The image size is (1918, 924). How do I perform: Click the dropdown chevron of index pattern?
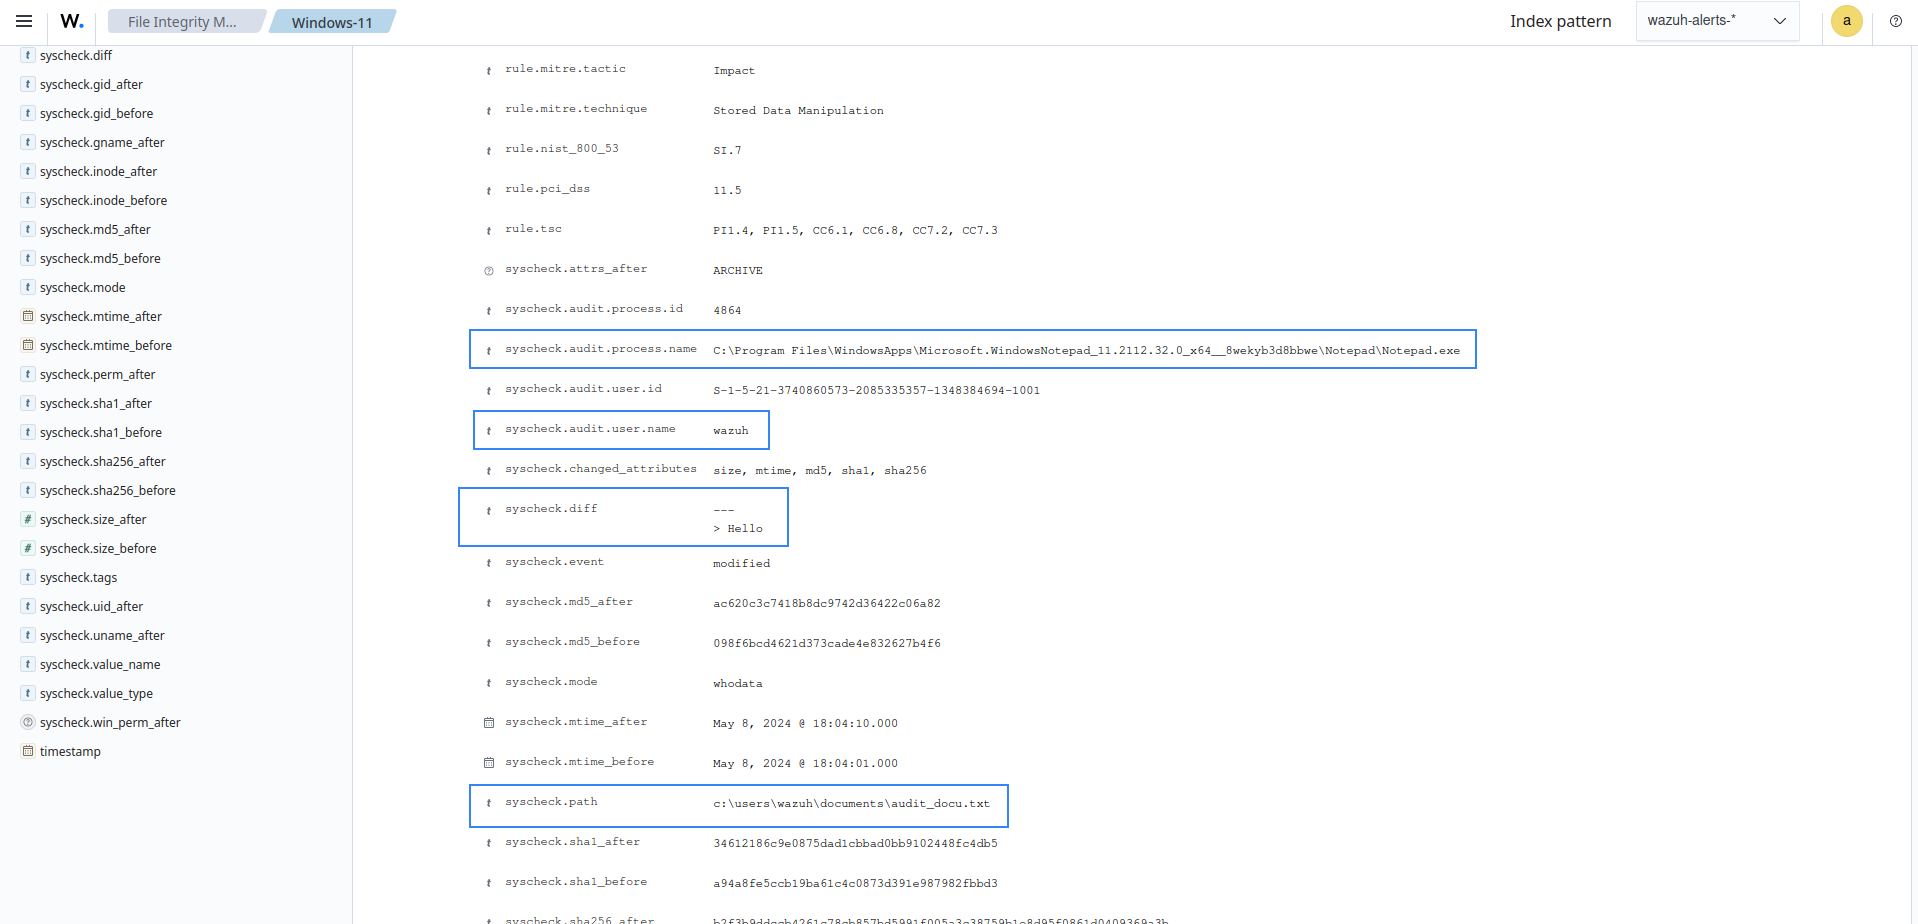tap(1779, 21)
